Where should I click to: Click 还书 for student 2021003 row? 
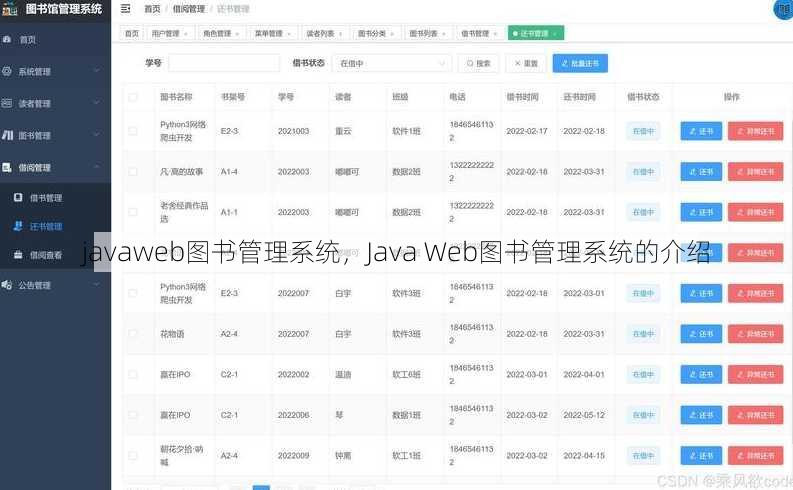[701, 131]
